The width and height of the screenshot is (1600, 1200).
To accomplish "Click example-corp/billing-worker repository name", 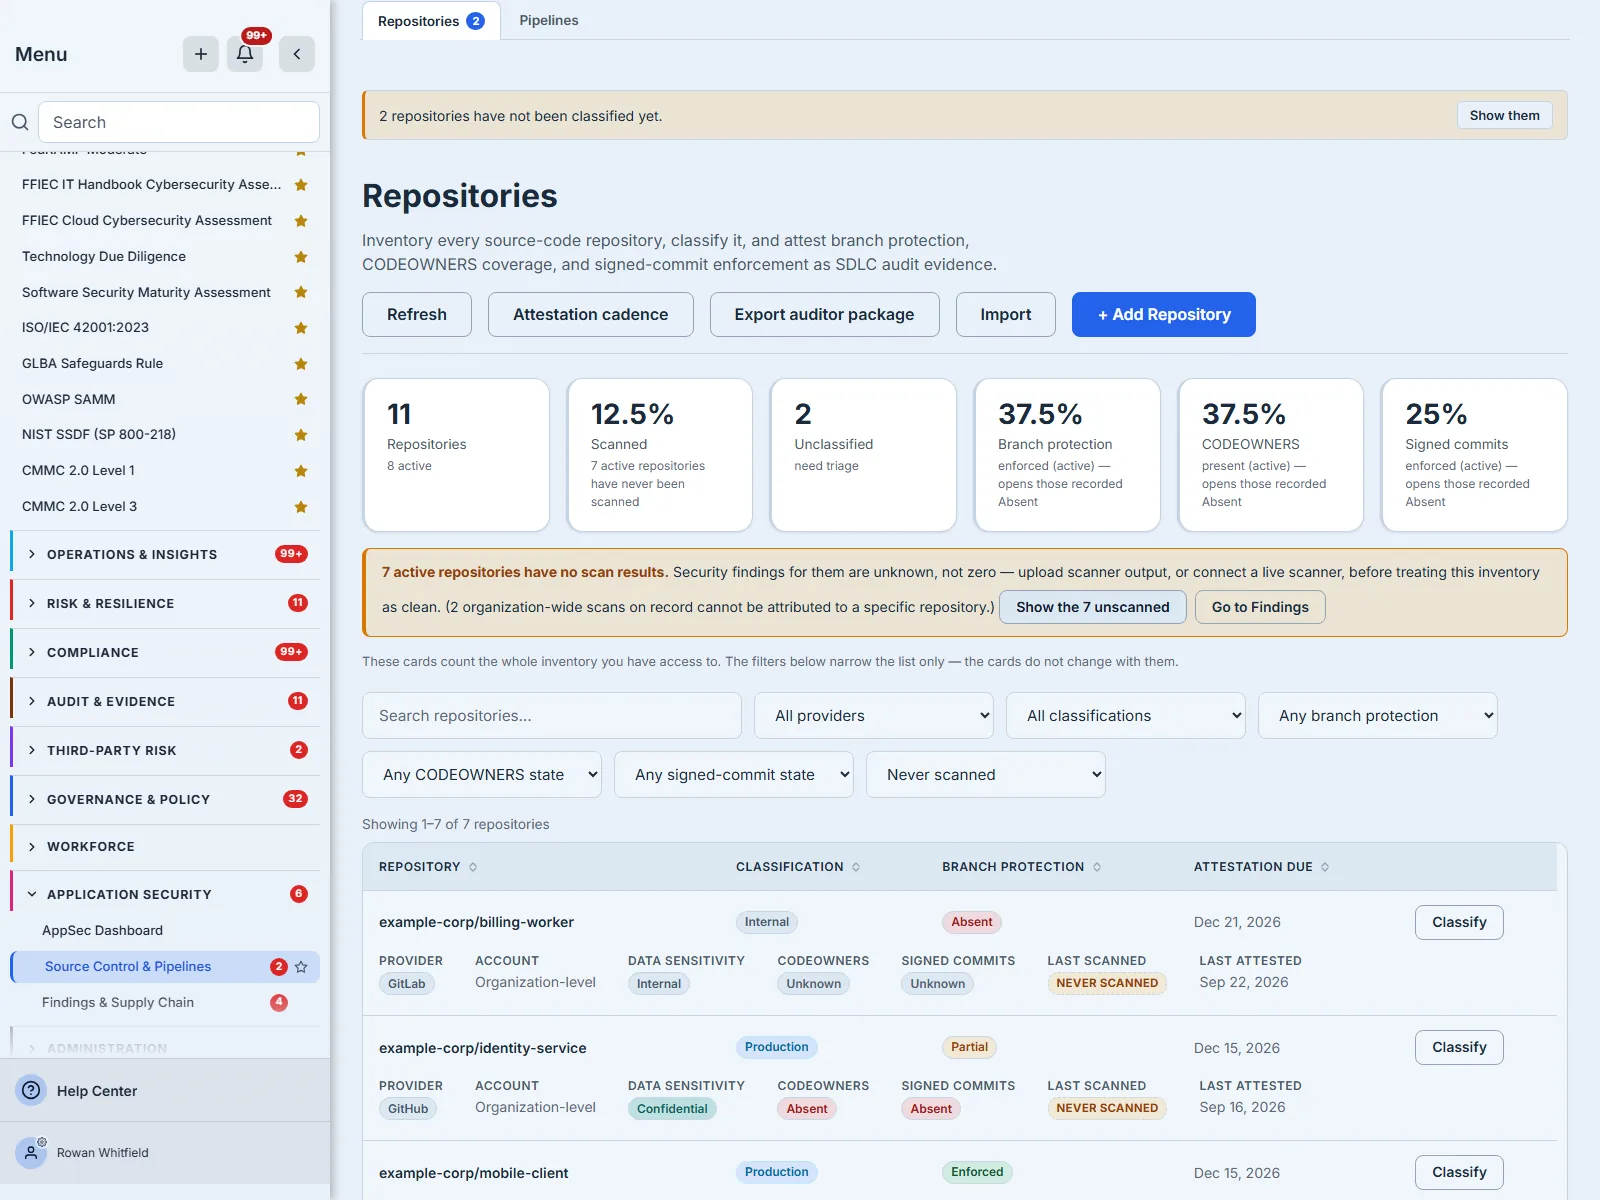I will coord(476,922).
